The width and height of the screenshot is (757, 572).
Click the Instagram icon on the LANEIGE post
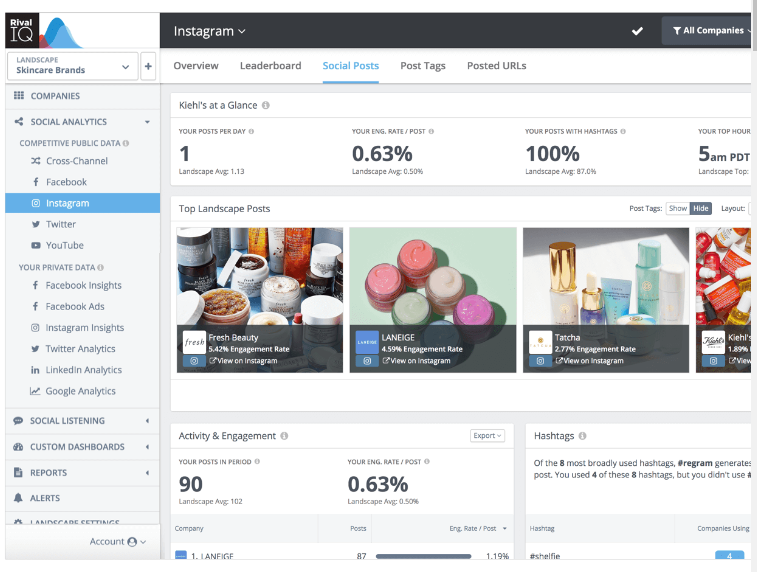[x=367, y=361]
